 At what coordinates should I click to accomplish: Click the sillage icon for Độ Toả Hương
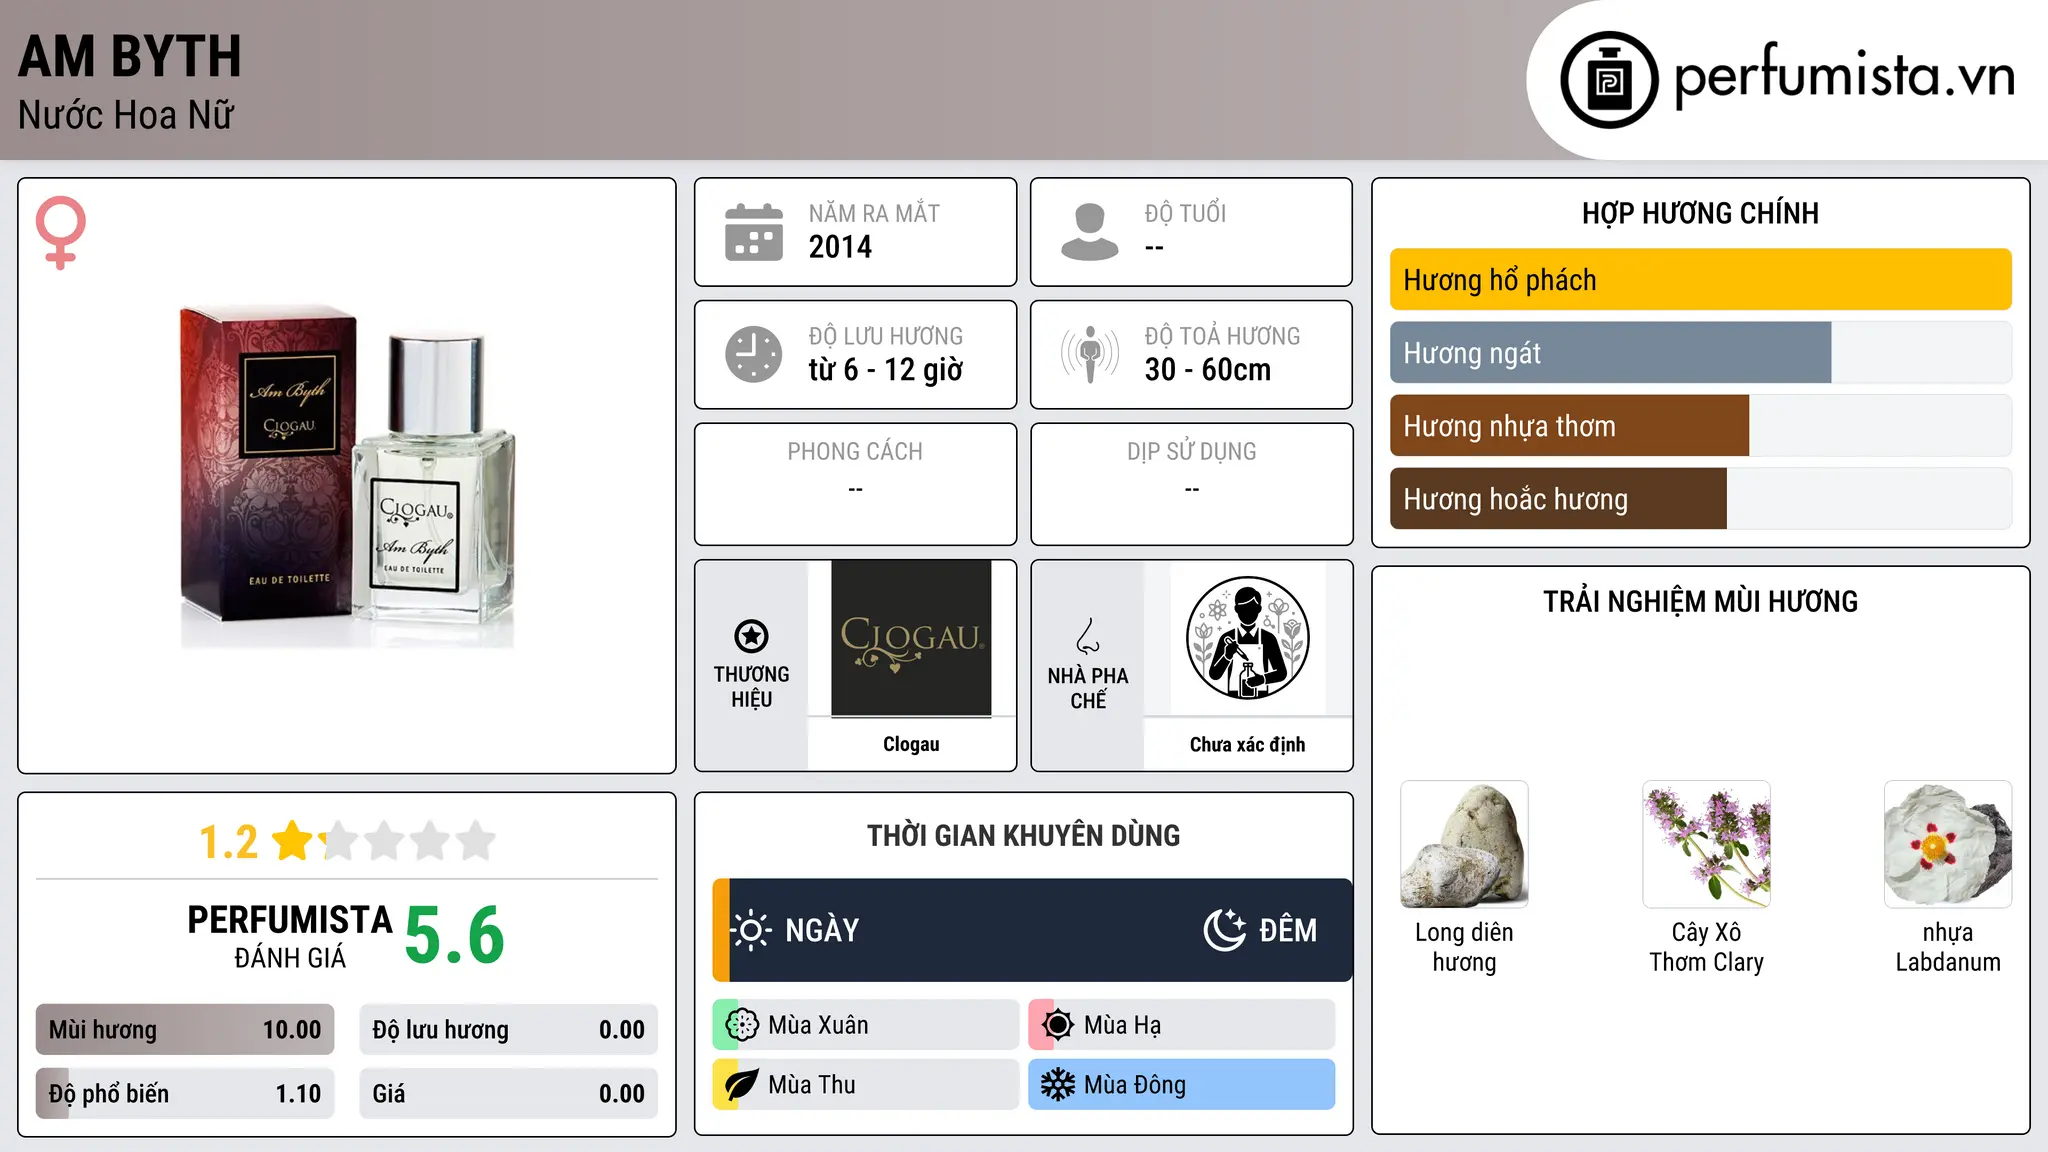[x=1090, y=354]
